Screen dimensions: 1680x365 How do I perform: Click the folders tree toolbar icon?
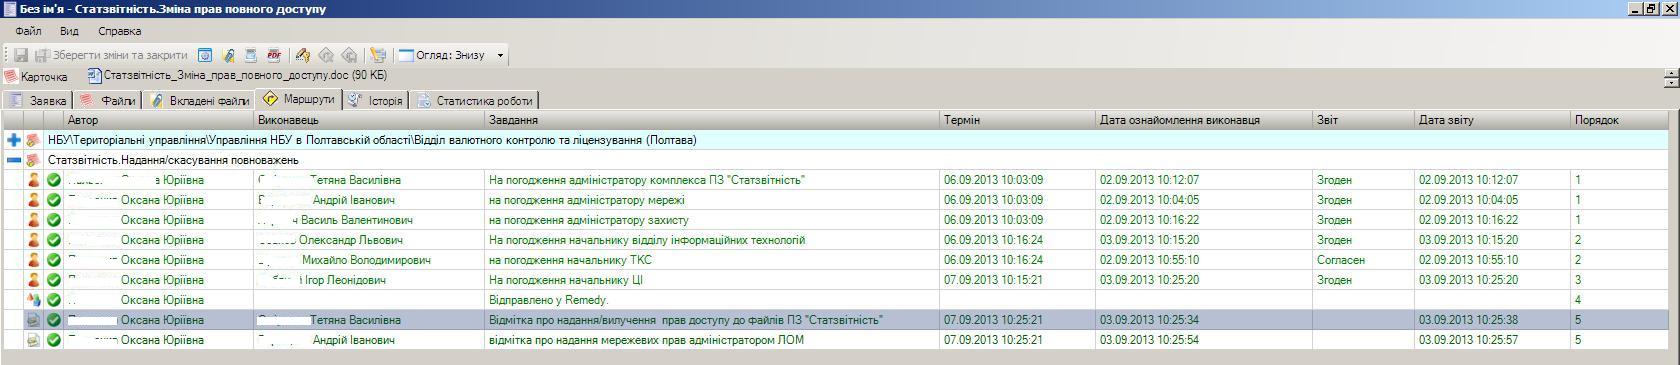pos(377,55)
